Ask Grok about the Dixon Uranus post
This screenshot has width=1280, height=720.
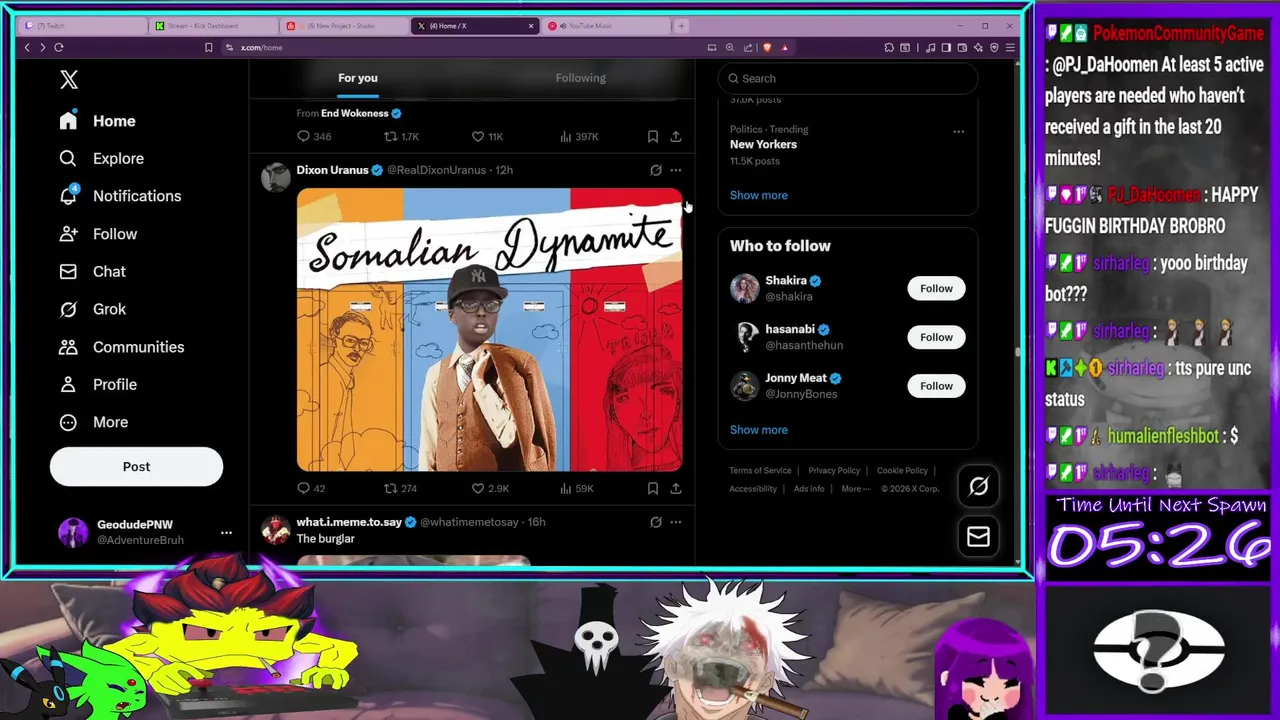click(x=656, y=170)
